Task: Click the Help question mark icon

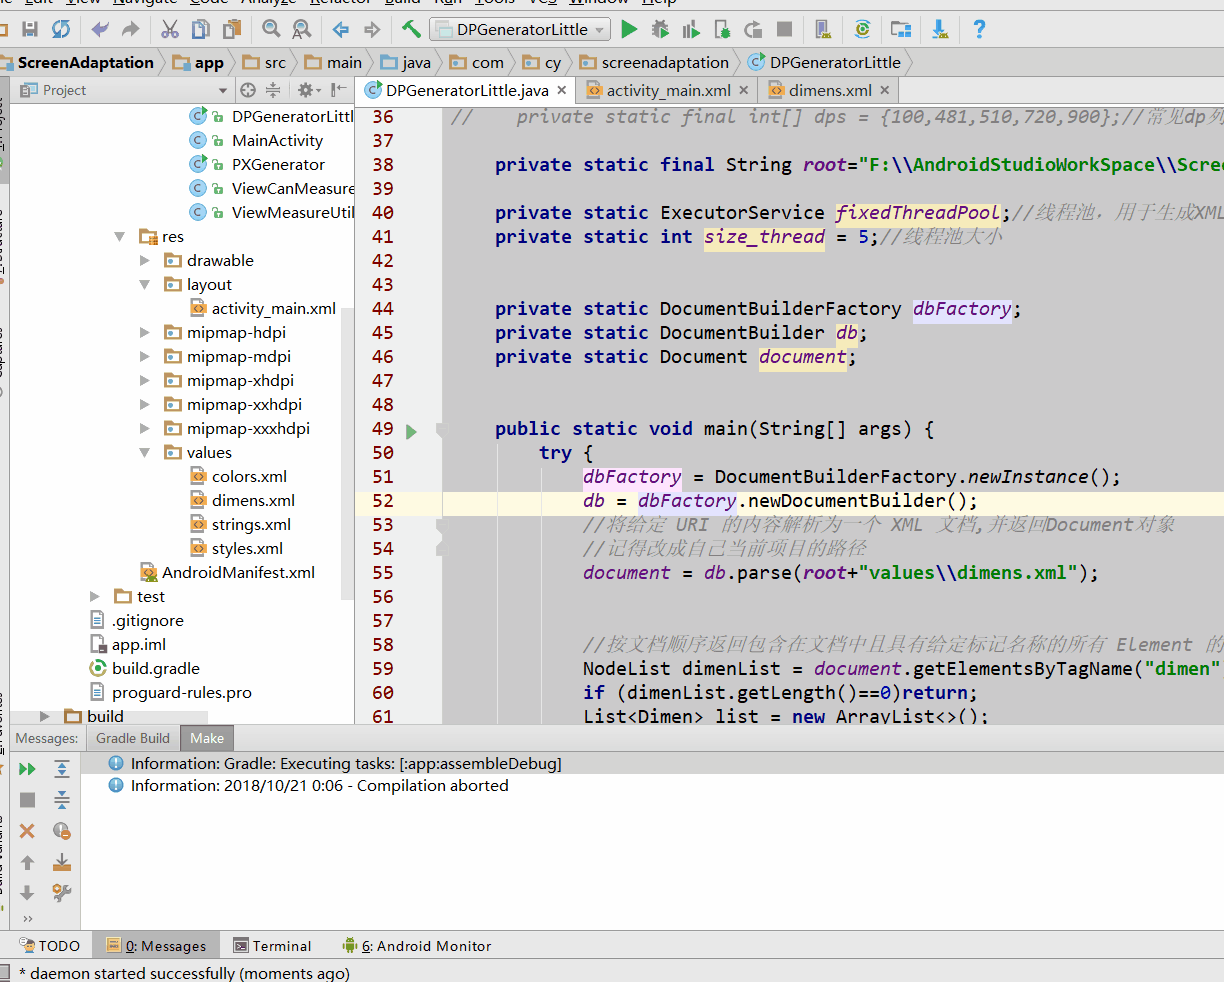Action: point(979,29)
